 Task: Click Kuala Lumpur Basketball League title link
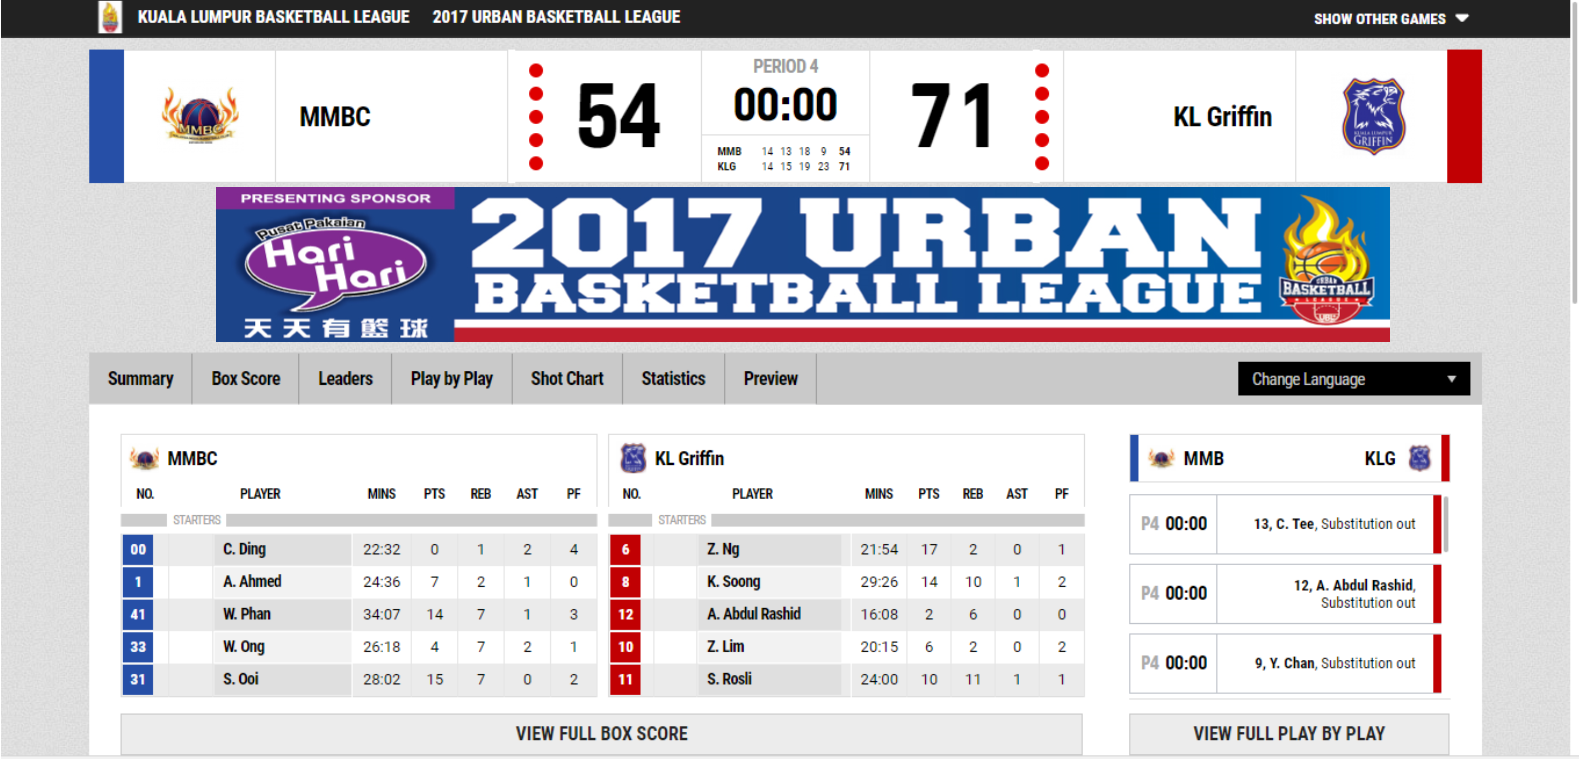tap(273, 17)
